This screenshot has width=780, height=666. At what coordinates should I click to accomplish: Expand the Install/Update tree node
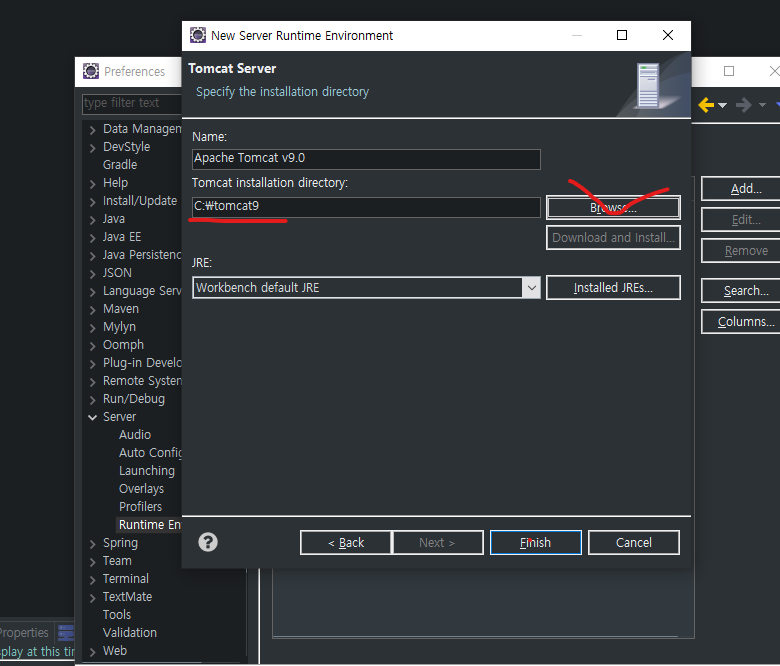click(93, 201)
